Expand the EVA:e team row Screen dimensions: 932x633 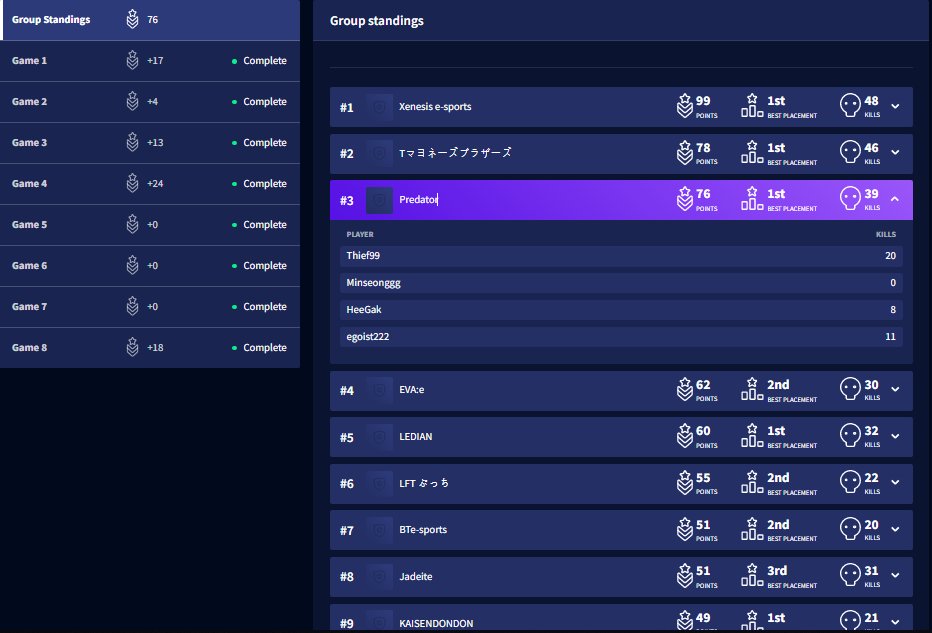pos(895,389)
